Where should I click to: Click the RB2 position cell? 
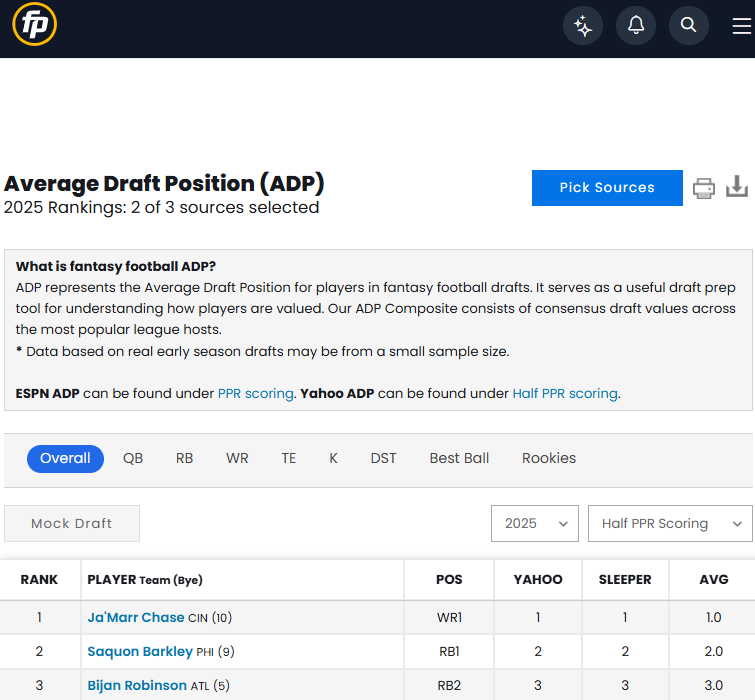(449, 685)
